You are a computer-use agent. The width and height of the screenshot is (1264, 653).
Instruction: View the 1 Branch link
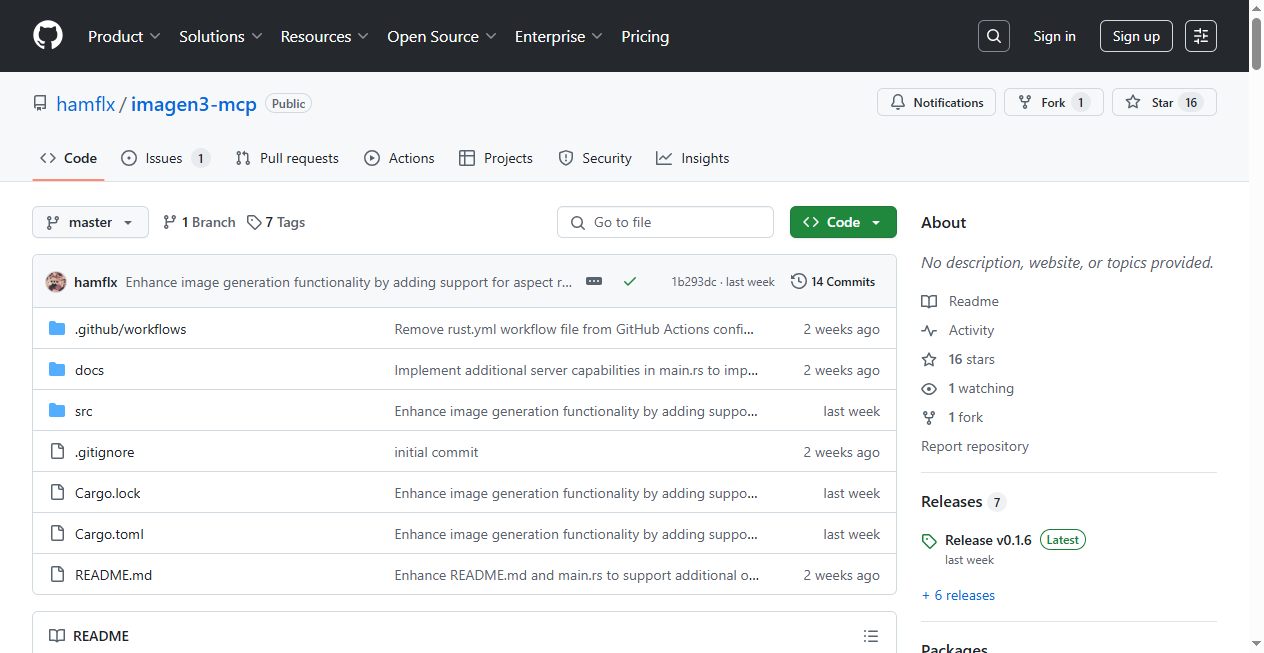(199, 222)
